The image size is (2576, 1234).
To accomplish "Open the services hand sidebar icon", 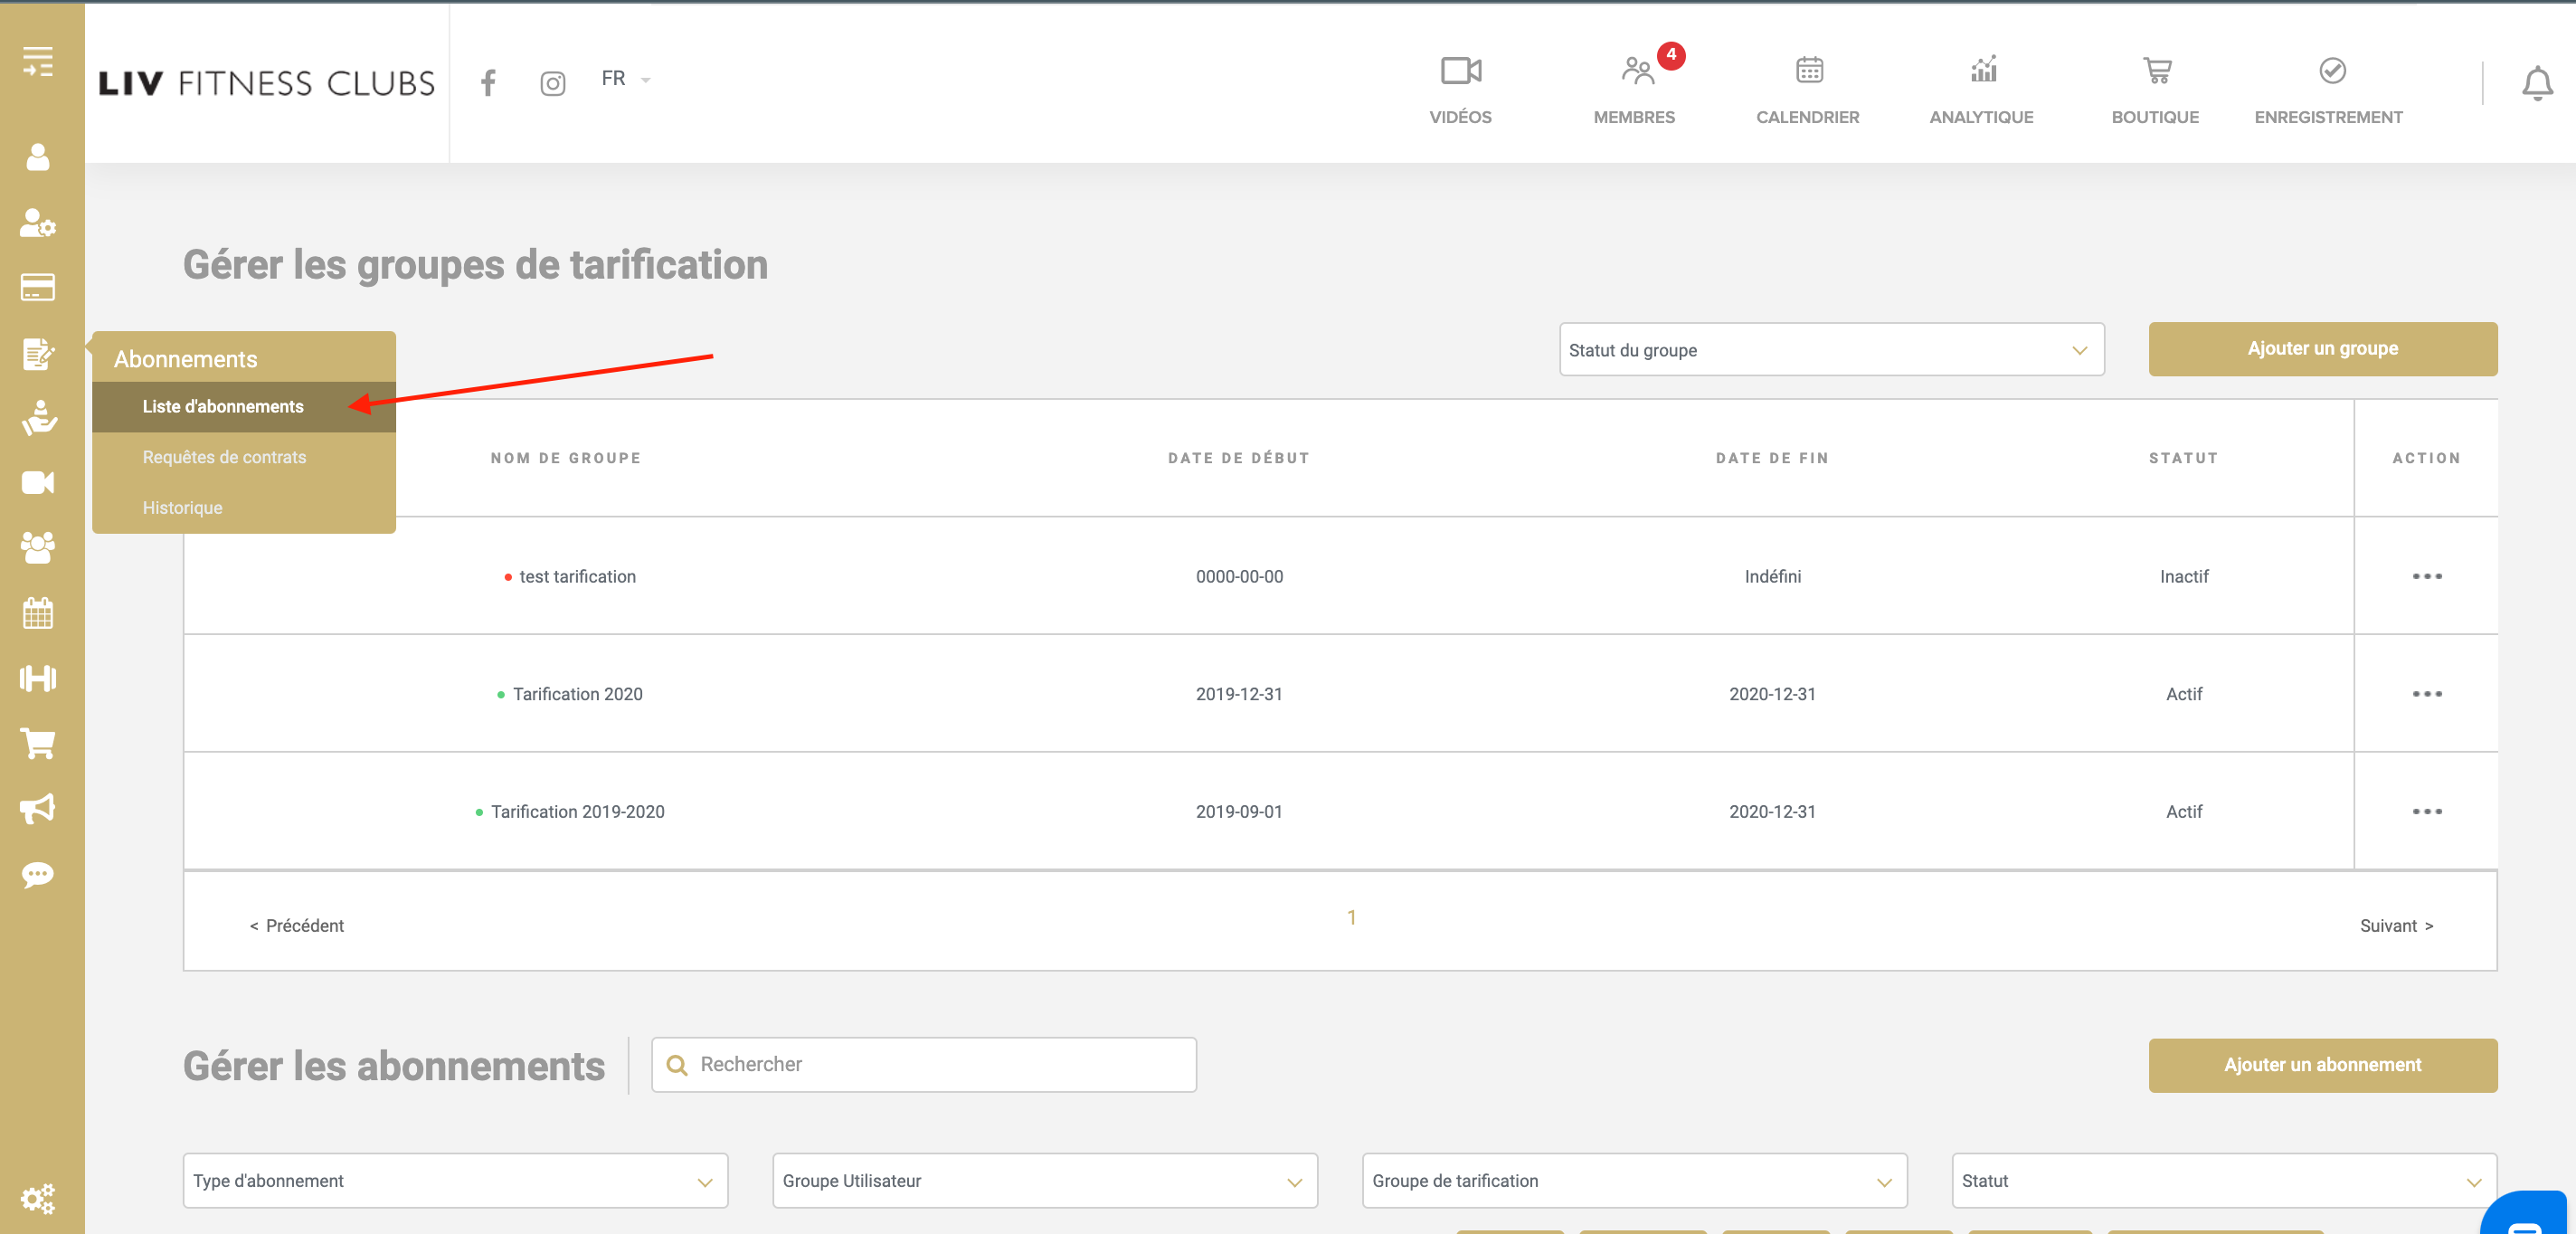I will [38, 418].
